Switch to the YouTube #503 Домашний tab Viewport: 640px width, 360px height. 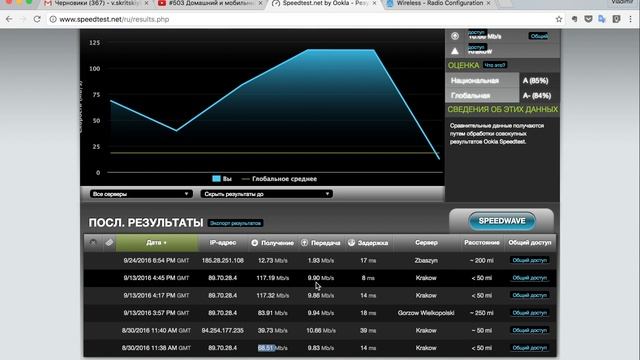click(210, 3)
